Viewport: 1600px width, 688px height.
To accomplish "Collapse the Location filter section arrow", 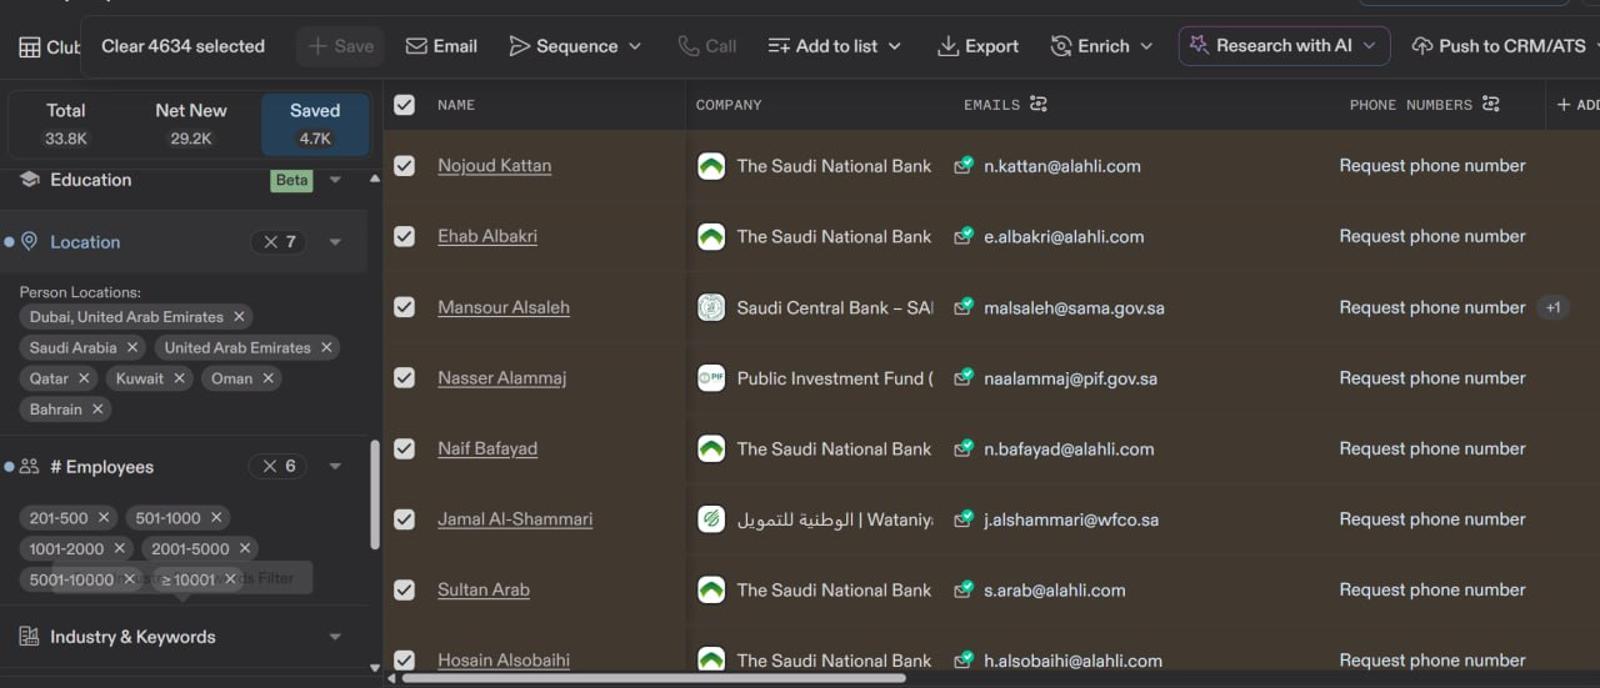I will tap(335, 242).
